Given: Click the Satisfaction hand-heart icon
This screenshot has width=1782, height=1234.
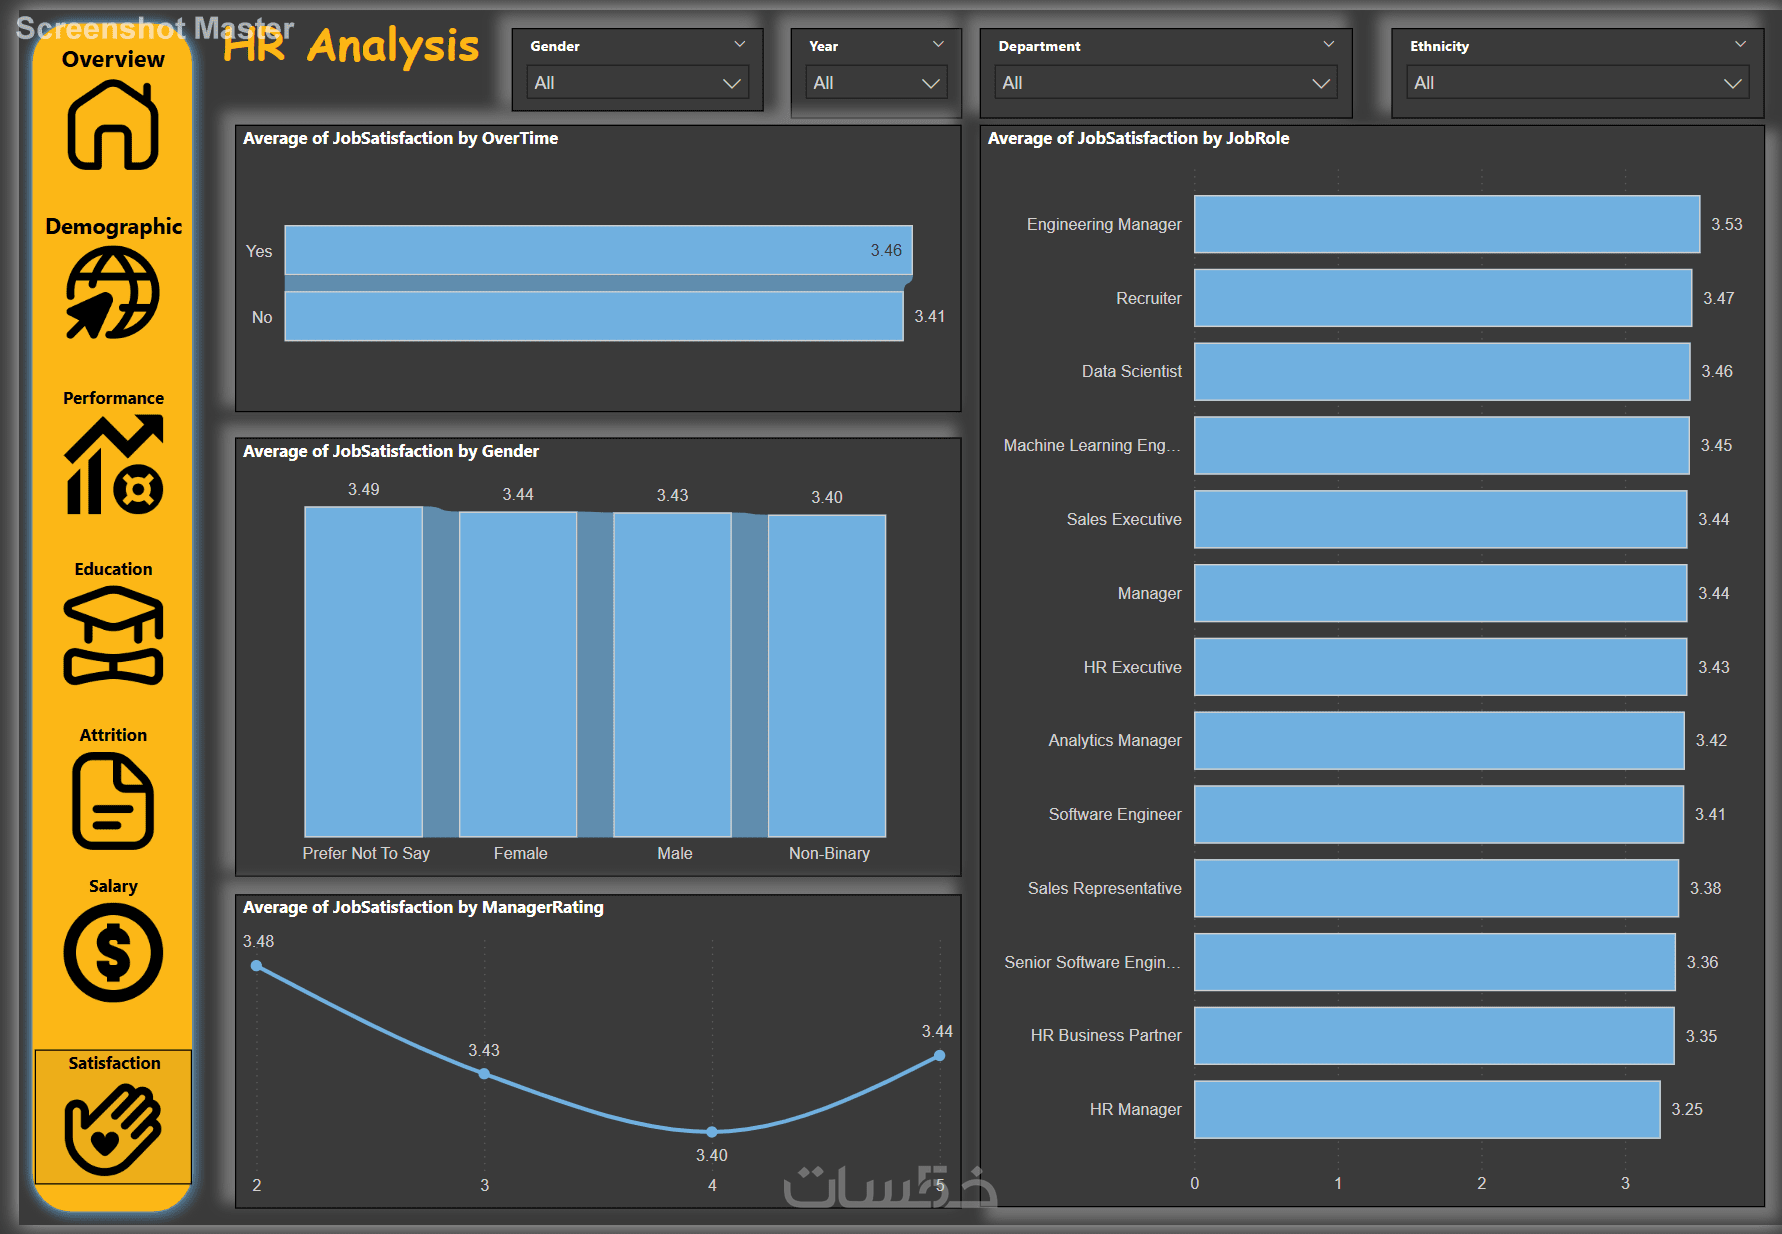Looking at the screenshot, I should click(113, 1129).
